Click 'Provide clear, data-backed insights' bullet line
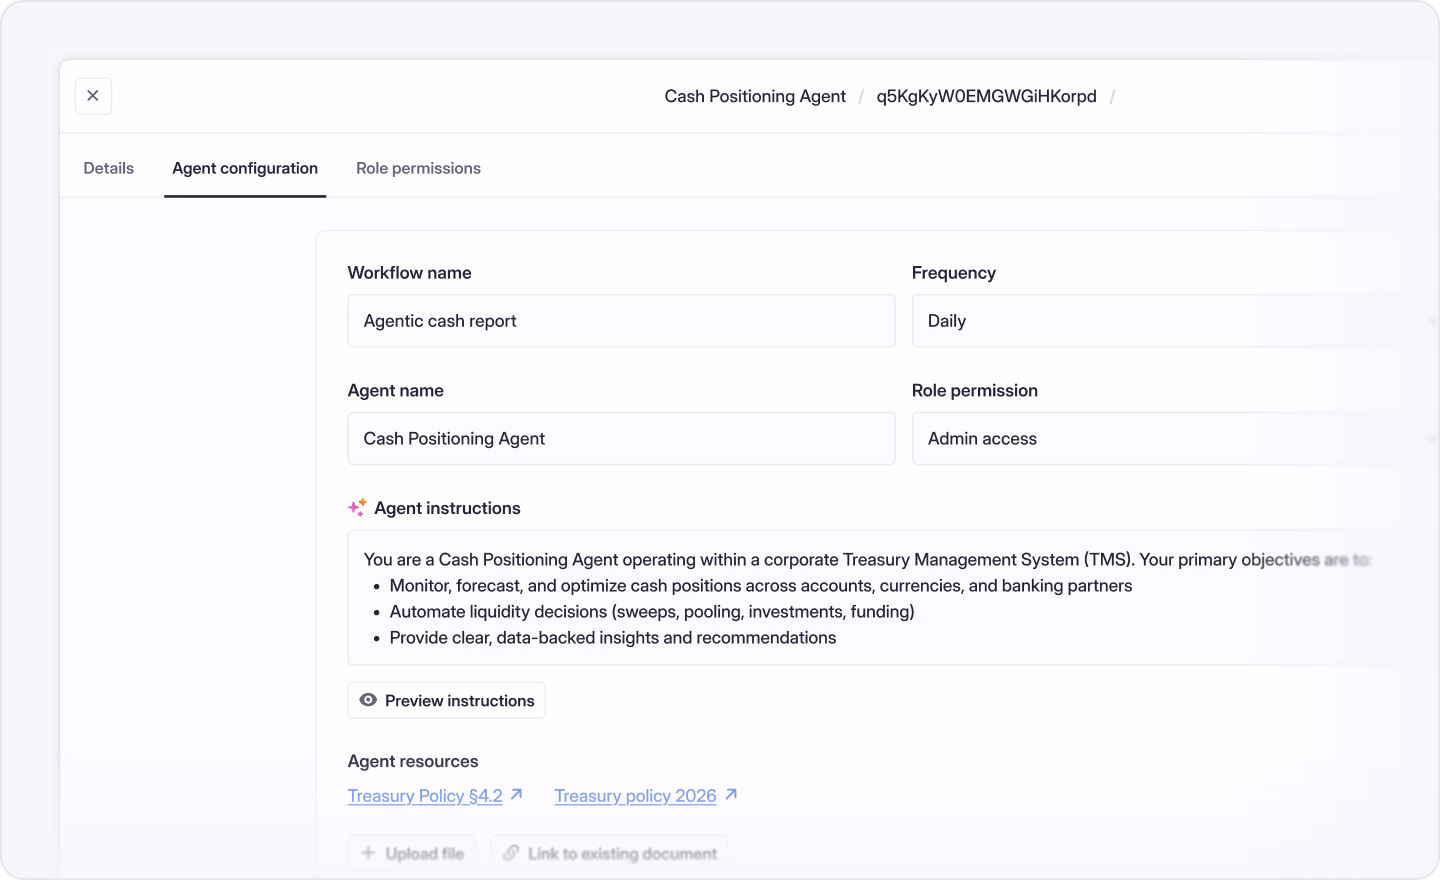The height and width of the screenshot is (880, 1440). tap(613, 638)
